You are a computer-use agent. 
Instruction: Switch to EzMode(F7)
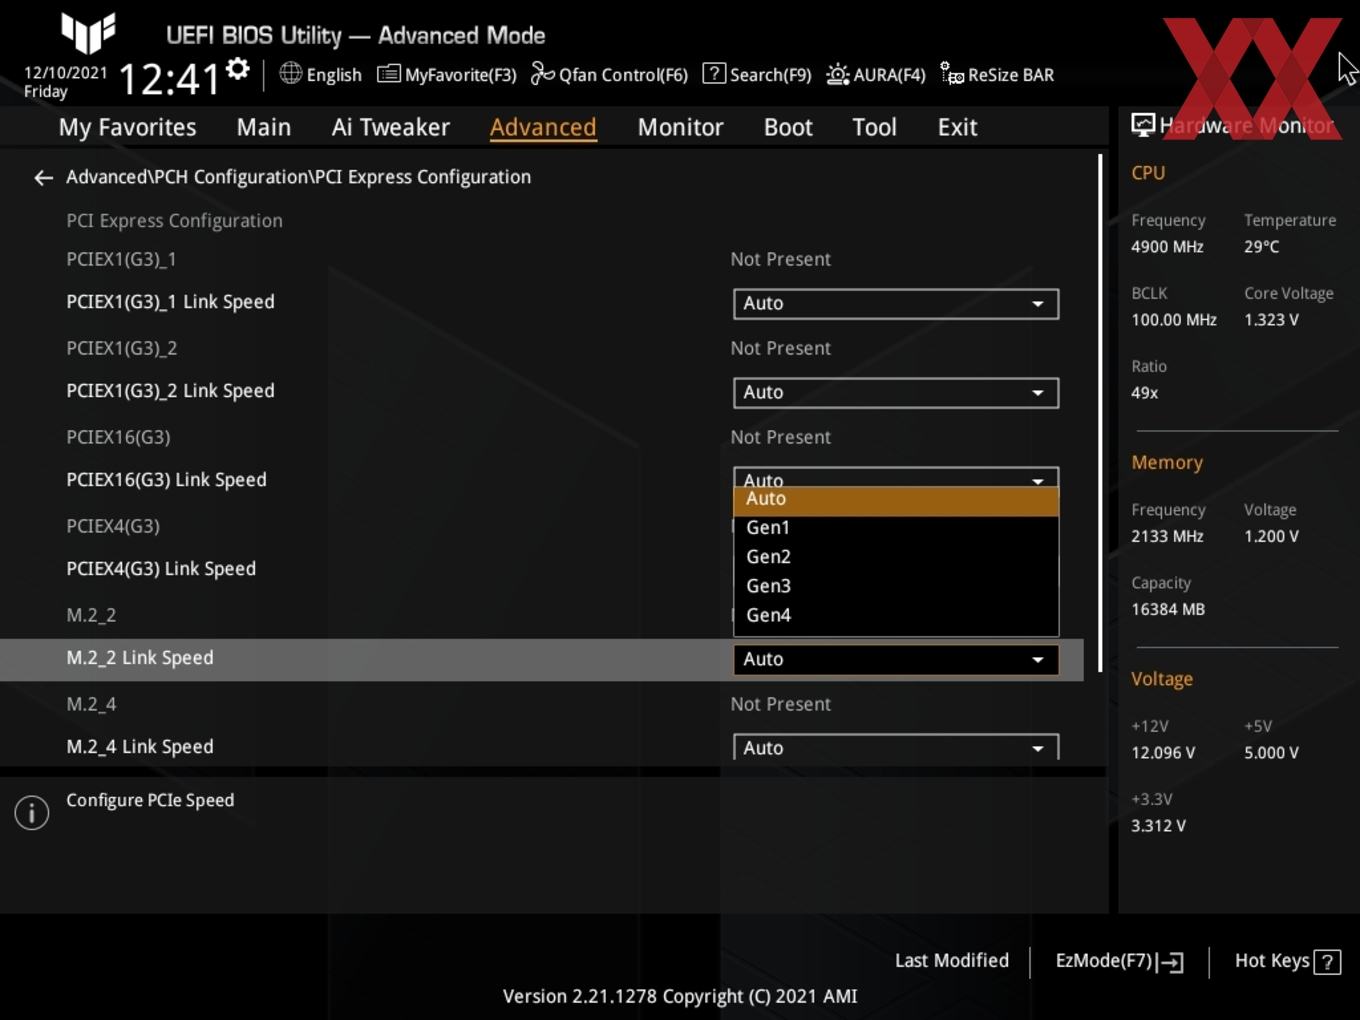click(x=1119, y=961)
